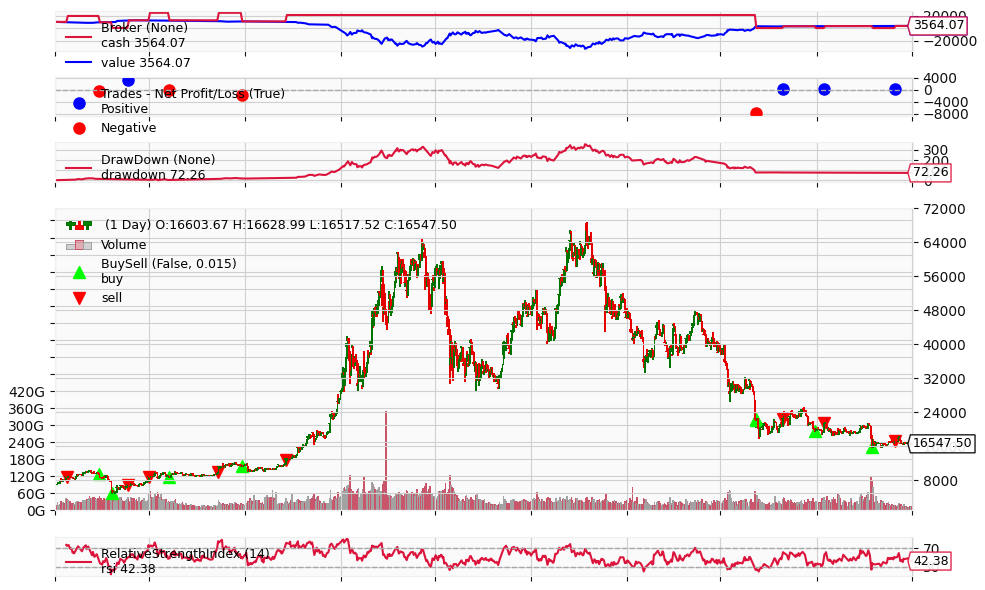The width and height of the screenshot is (985, 590).
Task: Click the 32000 price axis label
Action: tap(940, 379)
